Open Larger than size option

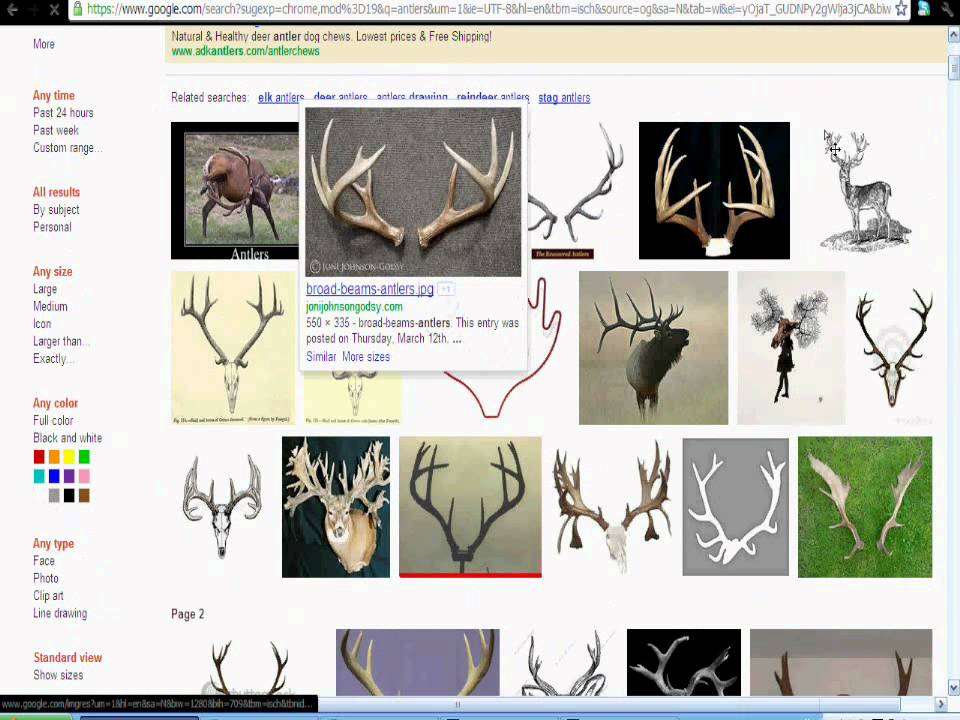[61, 341]
